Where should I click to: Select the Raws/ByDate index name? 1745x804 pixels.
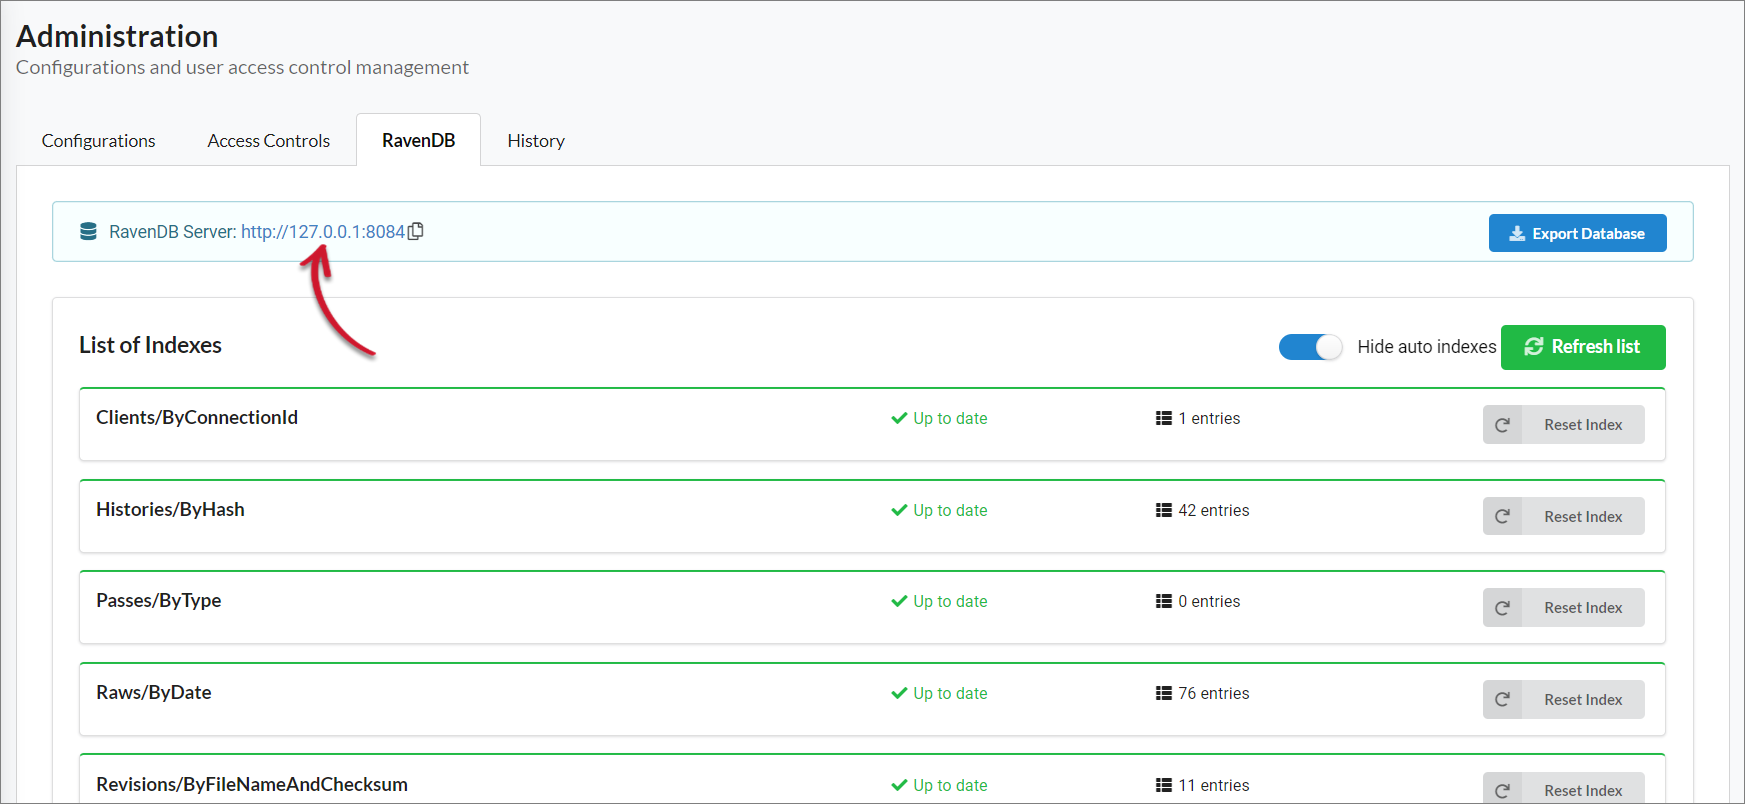[x=154, y=693]
